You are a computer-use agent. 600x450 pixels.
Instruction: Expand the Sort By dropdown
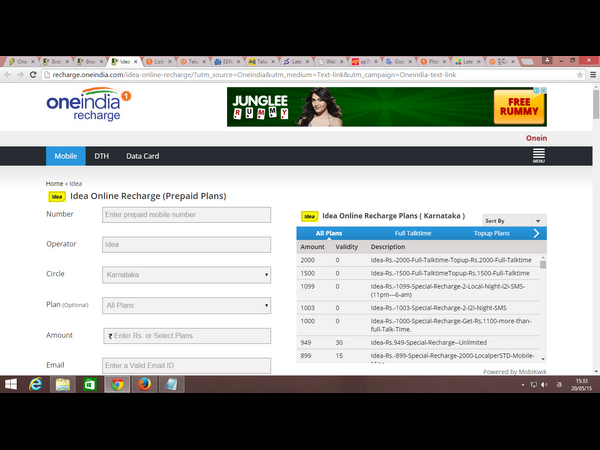(x=513, y=220)
